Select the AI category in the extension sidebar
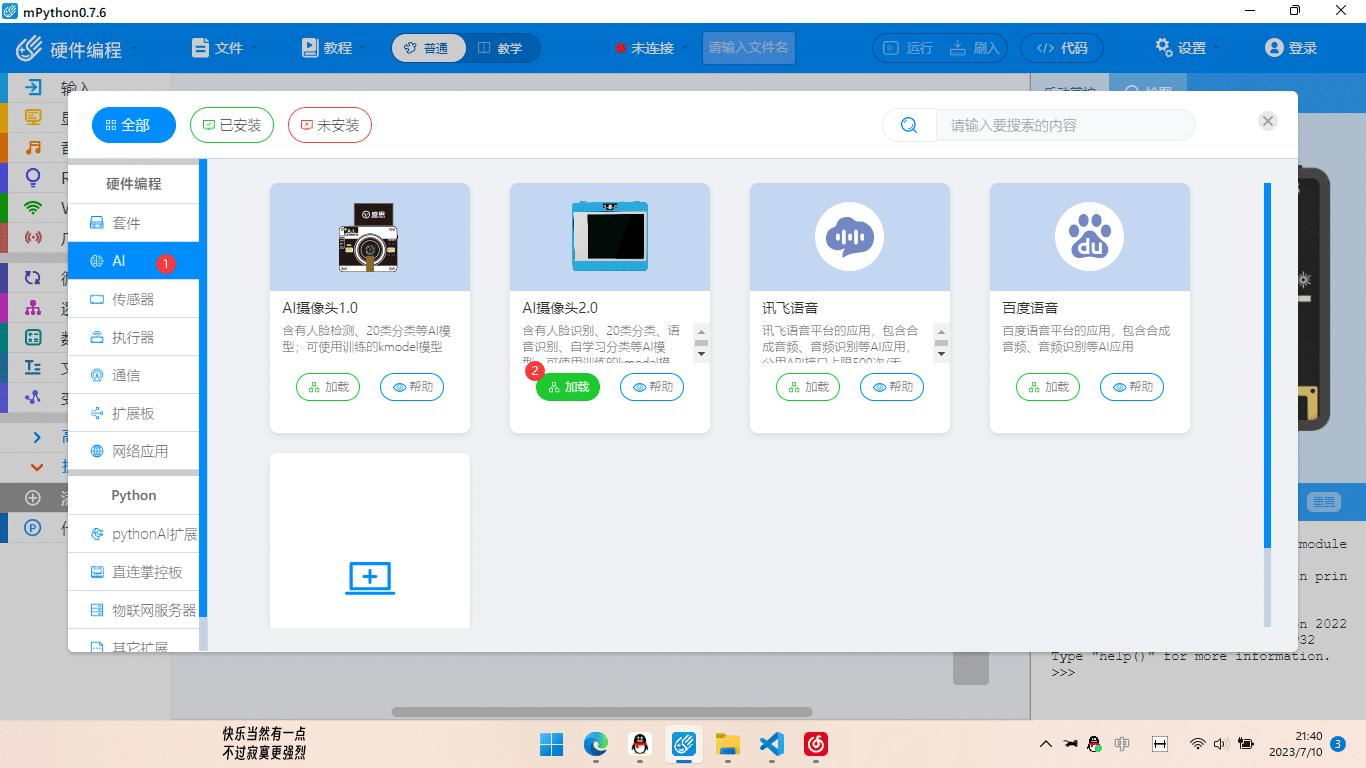Image resolution: width=1366 pixels, height=768 pixels. [133, 260]
